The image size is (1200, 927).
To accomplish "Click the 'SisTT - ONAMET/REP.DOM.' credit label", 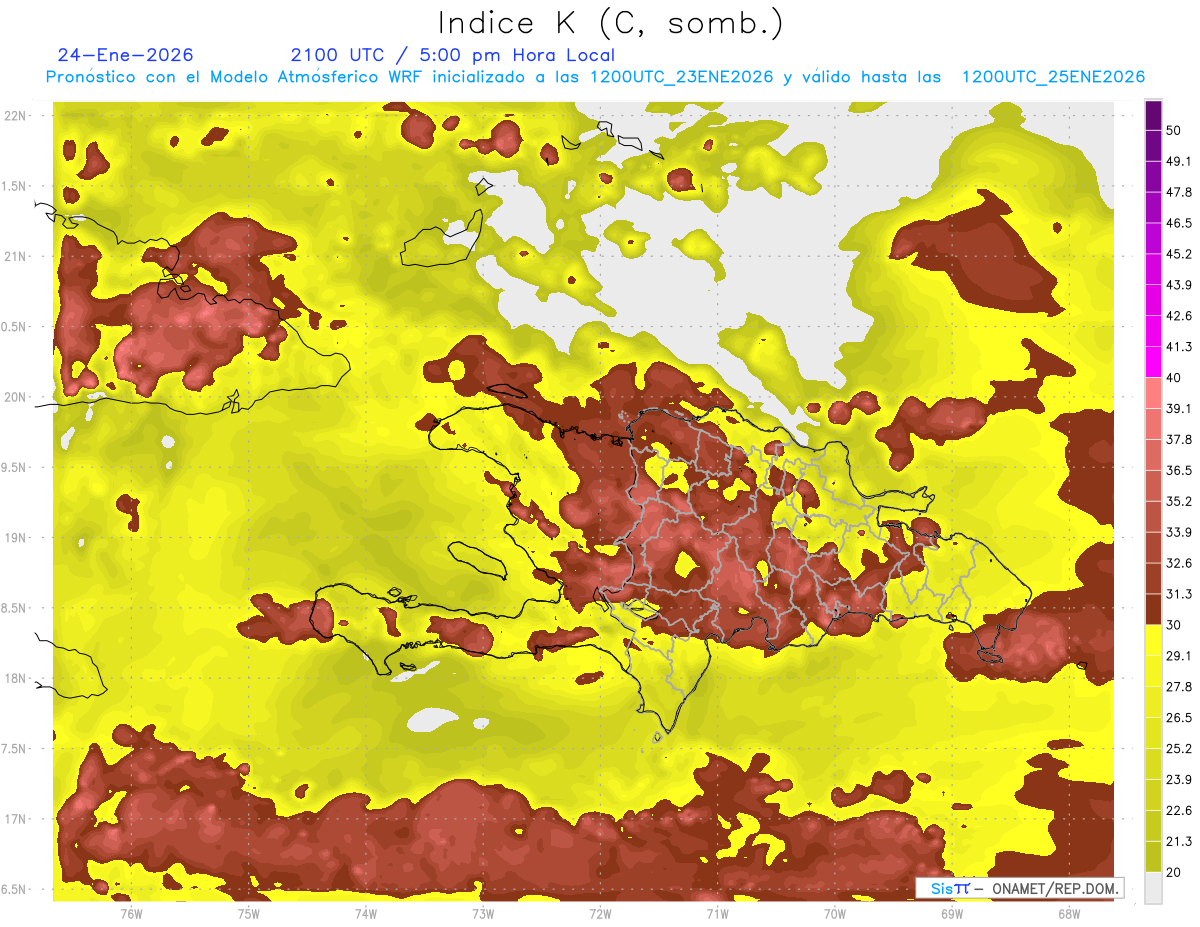I will (1022, 888).
